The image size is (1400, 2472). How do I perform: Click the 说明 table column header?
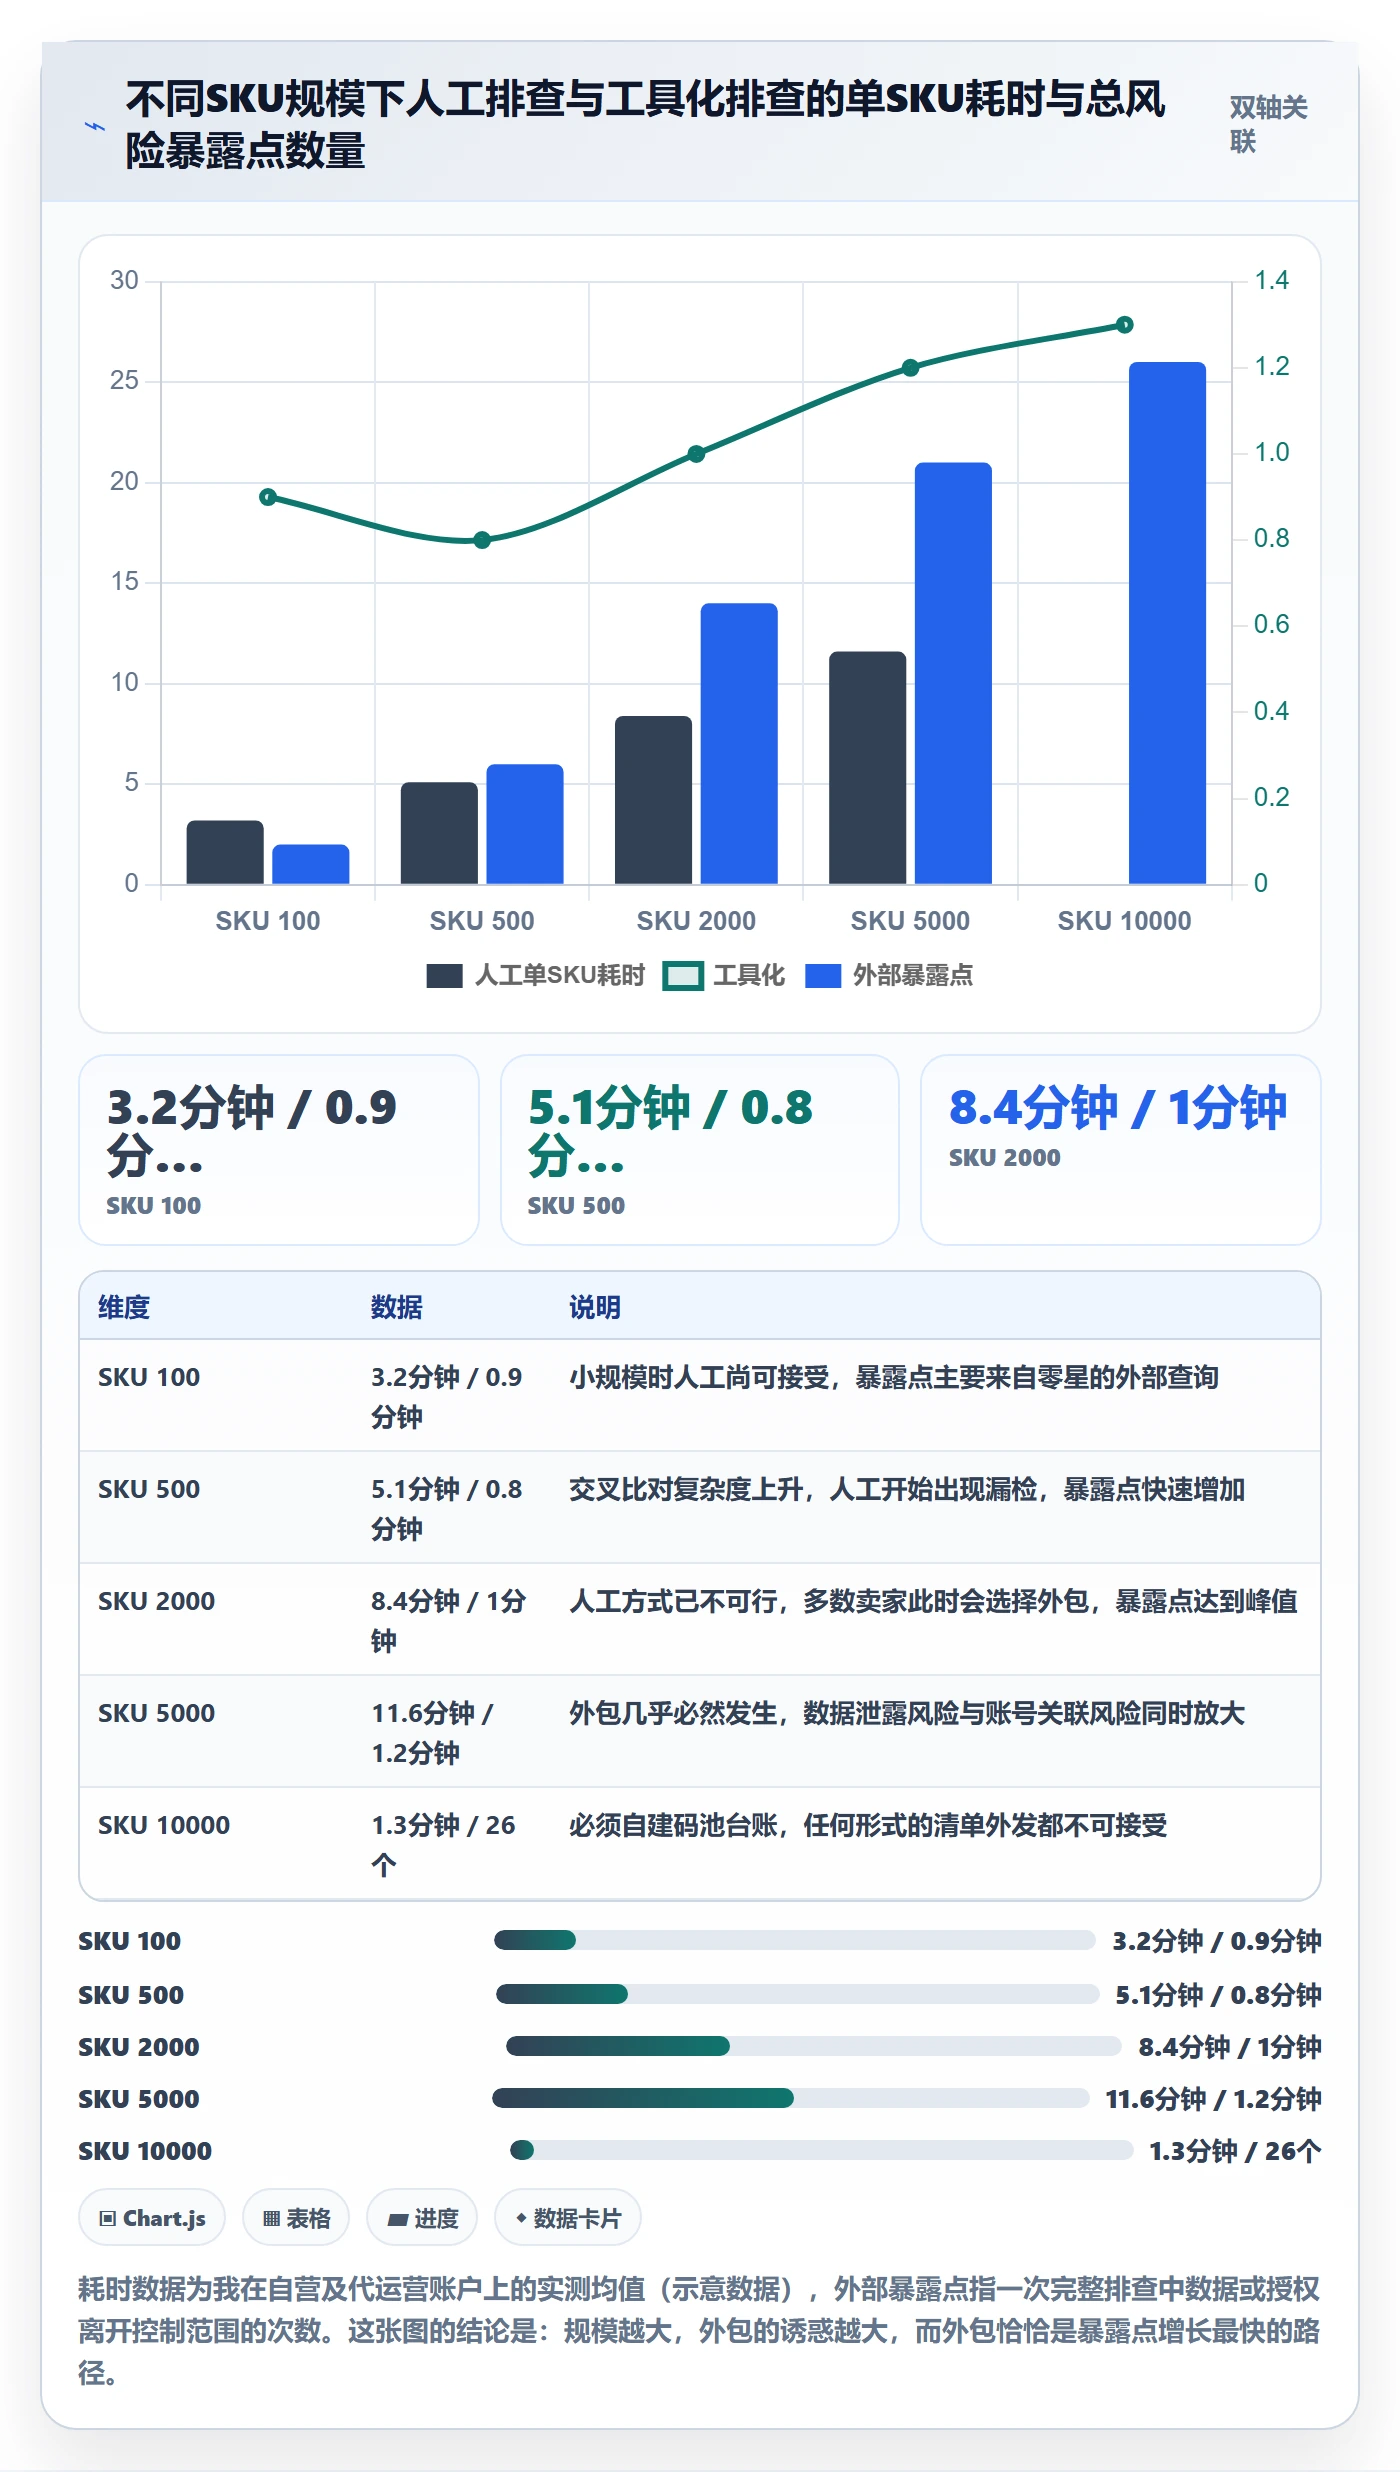[595, 1307]
